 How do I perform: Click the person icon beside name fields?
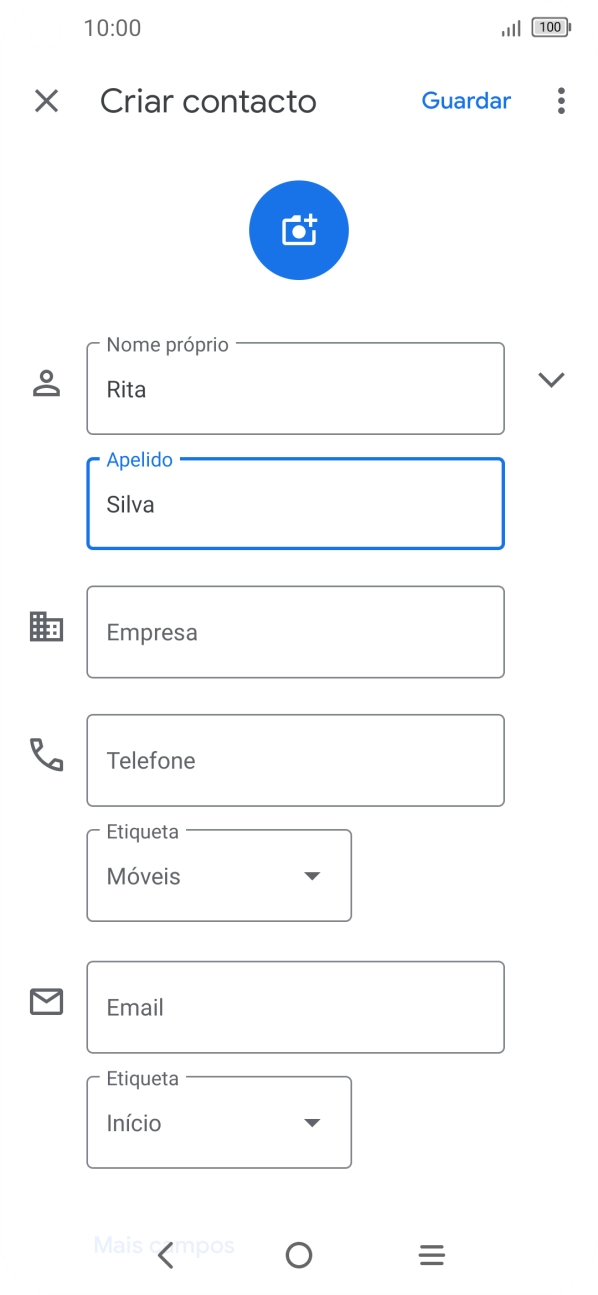tap(46, 380)
